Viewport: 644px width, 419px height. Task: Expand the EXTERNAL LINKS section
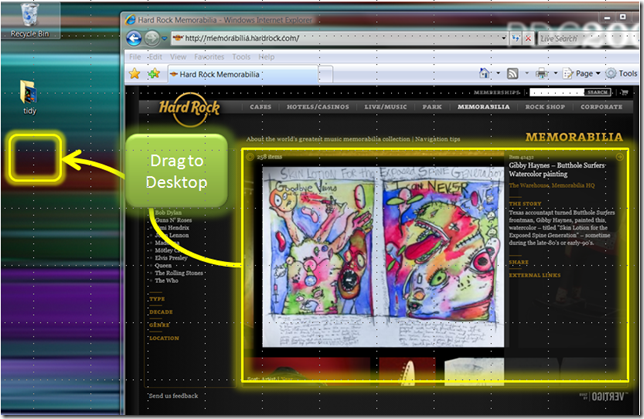(x=535, y=275)
